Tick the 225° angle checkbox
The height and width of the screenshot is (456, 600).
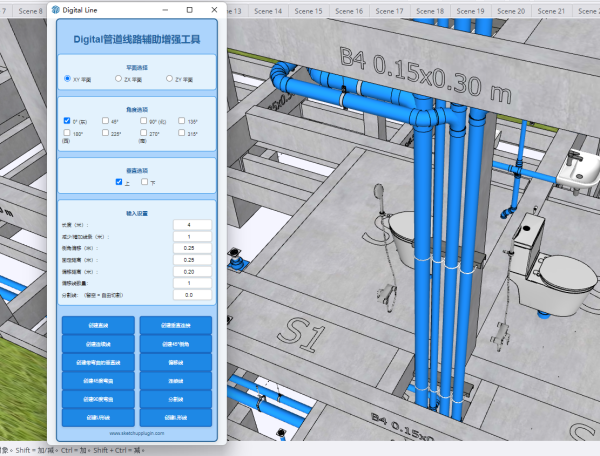tap(104, 132)
